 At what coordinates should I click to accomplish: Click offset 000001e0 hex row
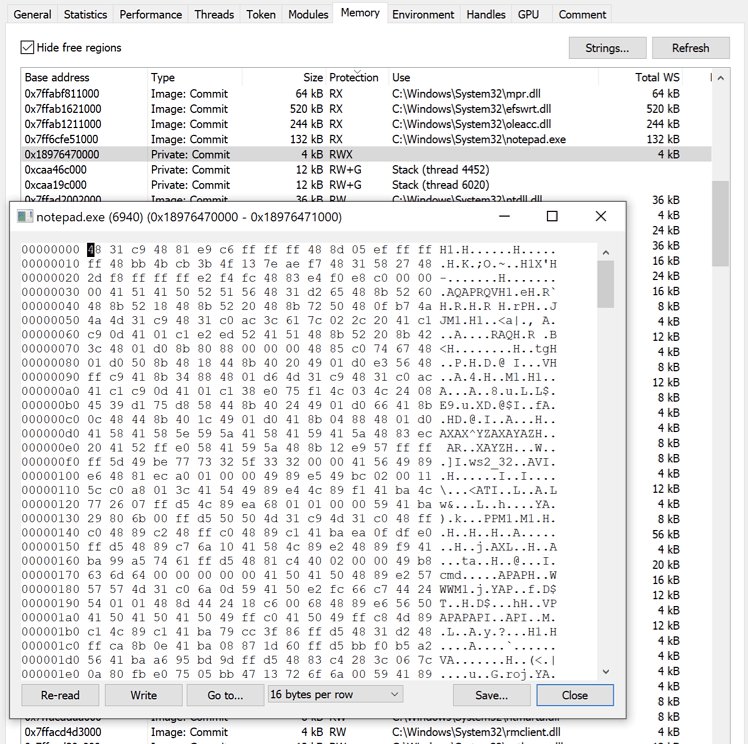coord(289,674)
